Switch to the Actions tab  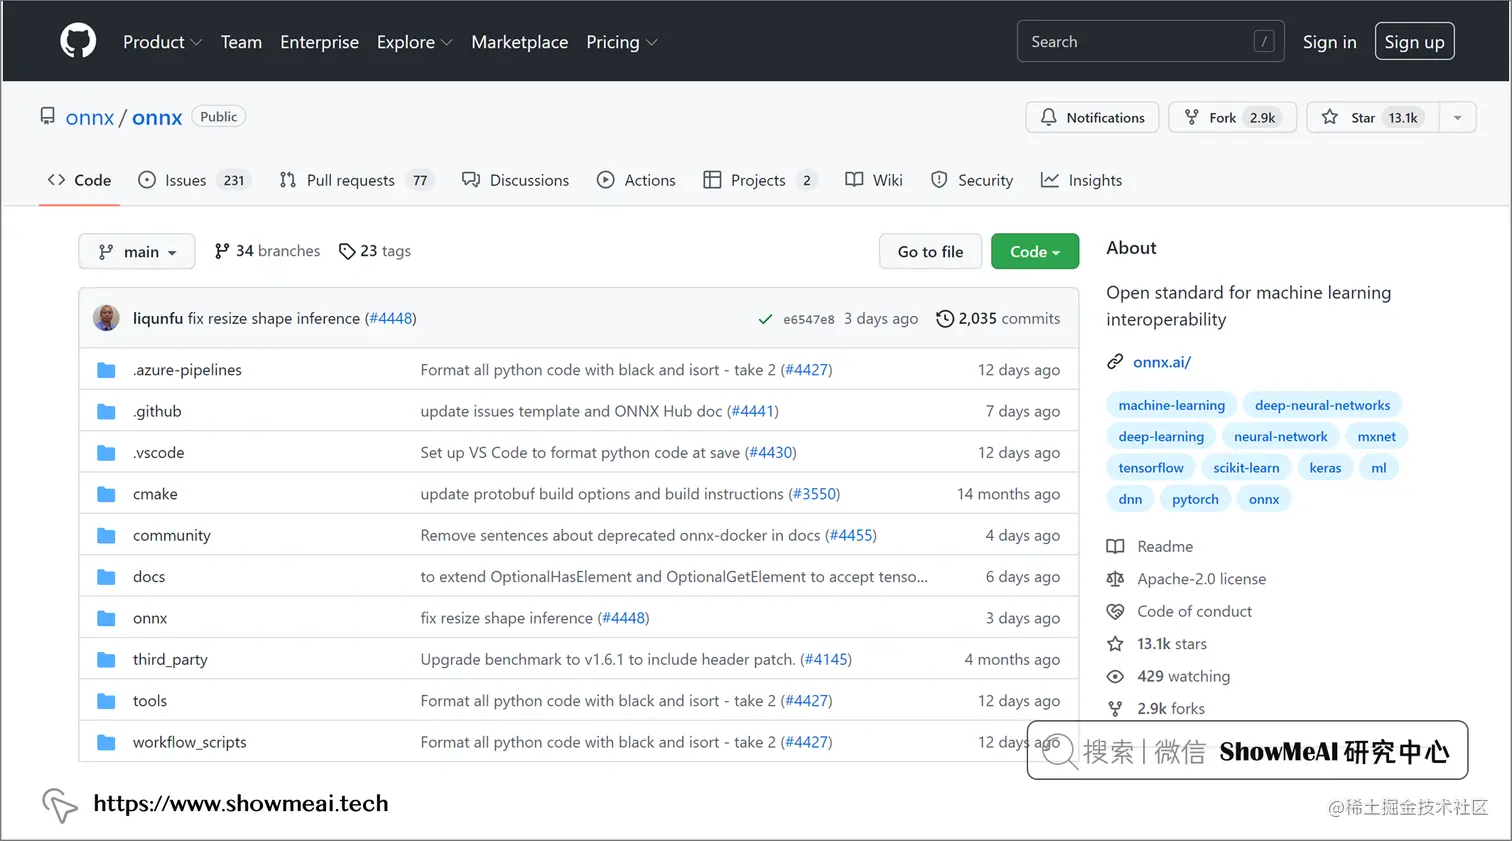[x=636, y=180]
